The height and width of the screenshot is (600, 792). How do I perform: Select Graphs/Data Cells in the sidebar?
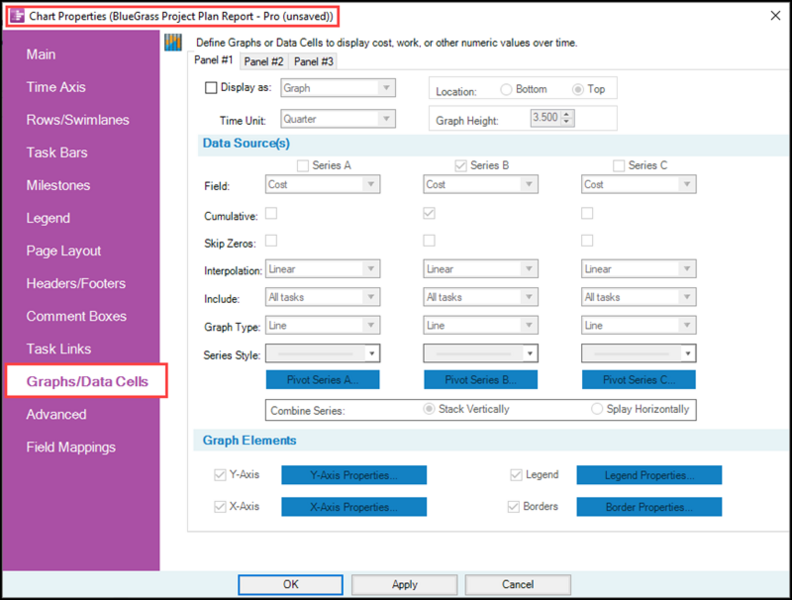click(87, 381)
